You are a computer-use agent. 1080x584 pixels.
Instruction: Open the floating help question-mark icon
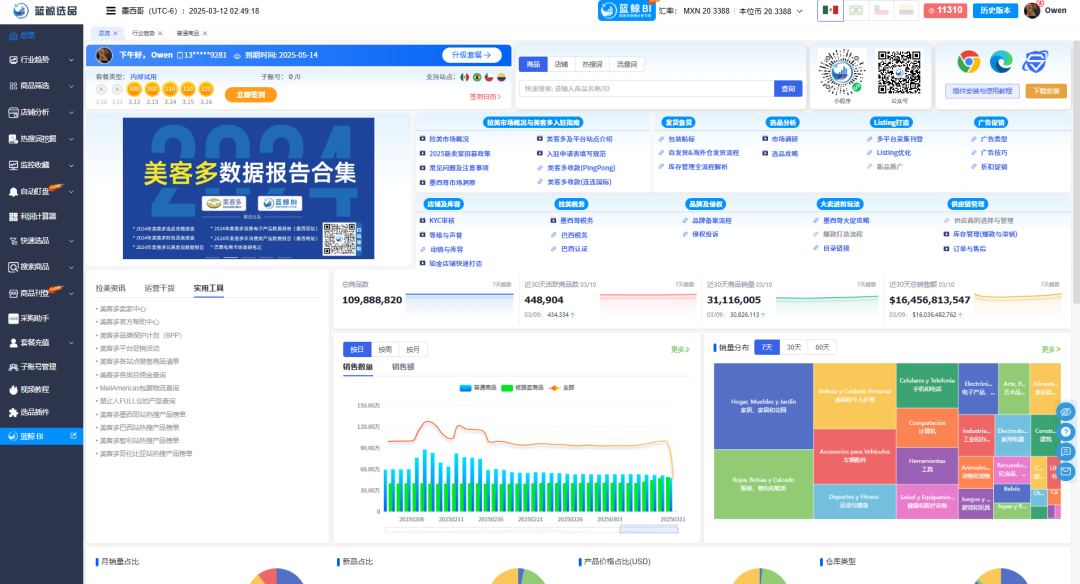click(x=1066, y=432)
